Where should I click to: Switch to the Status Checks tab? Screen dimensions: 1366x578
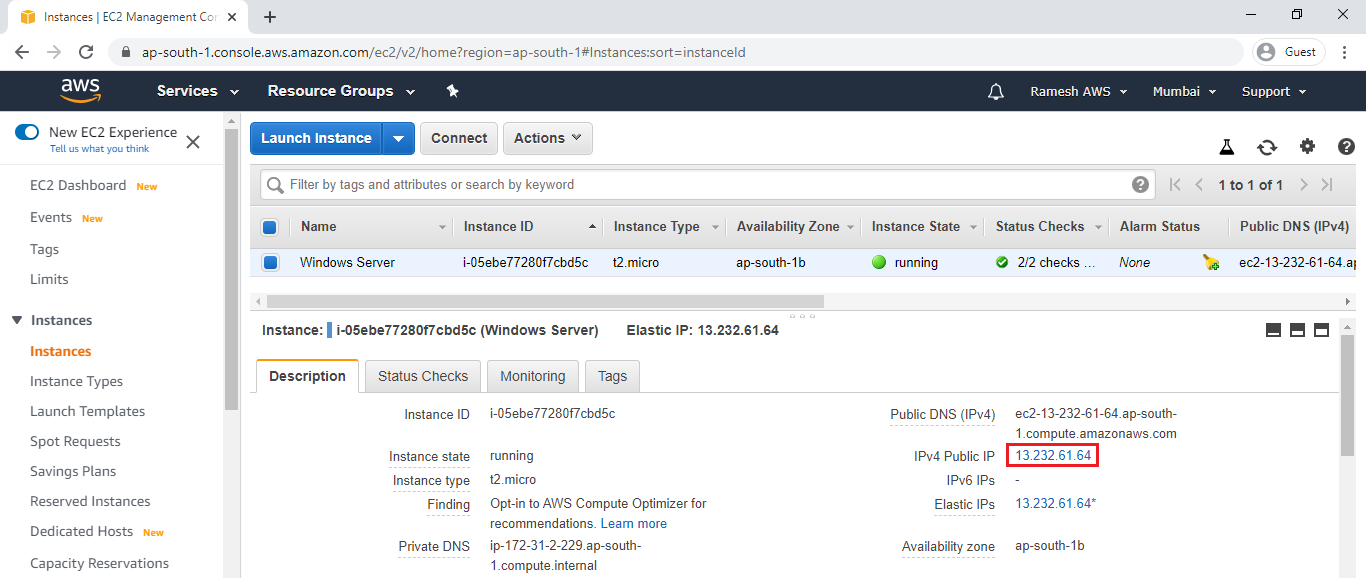tap(423, 376)
